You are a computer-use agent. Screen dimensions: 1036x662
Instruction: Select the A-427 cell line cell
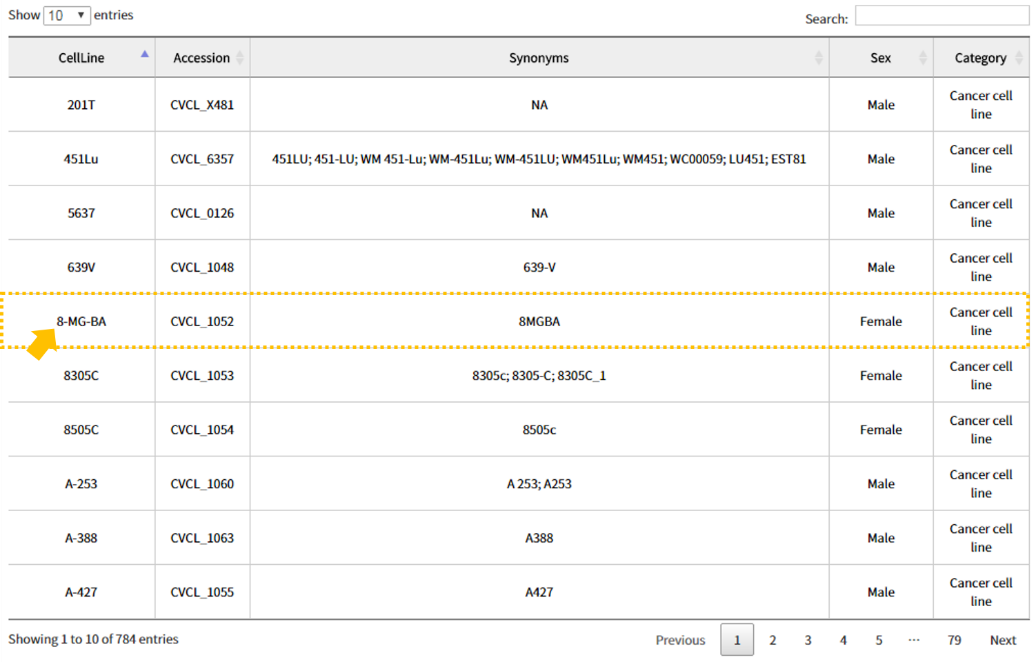(x=81, y=593)
